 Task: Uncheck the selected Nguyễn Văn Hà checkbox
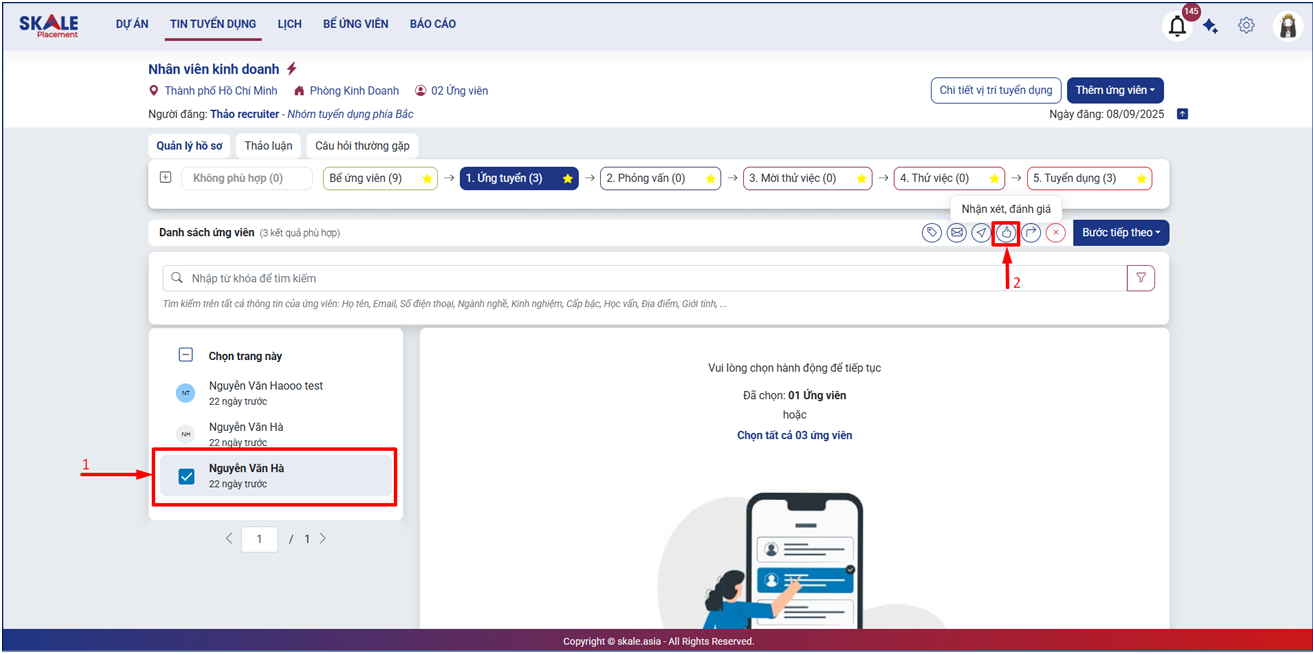point(186,476)
